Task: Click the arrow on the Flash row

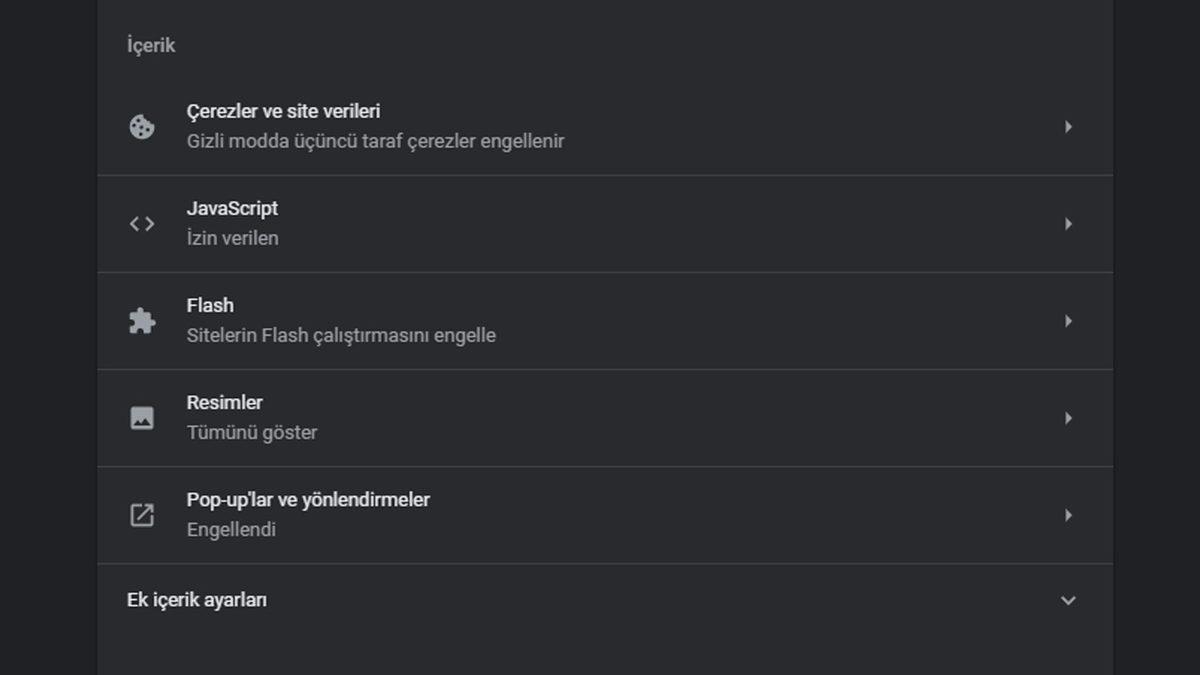Action: [1068, 320]
